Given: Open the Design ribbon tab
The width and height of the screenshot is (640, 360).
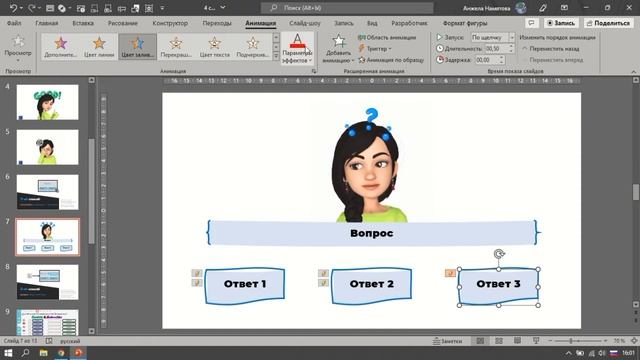Looking at the screenshot, I should click(x=170, y=23).
